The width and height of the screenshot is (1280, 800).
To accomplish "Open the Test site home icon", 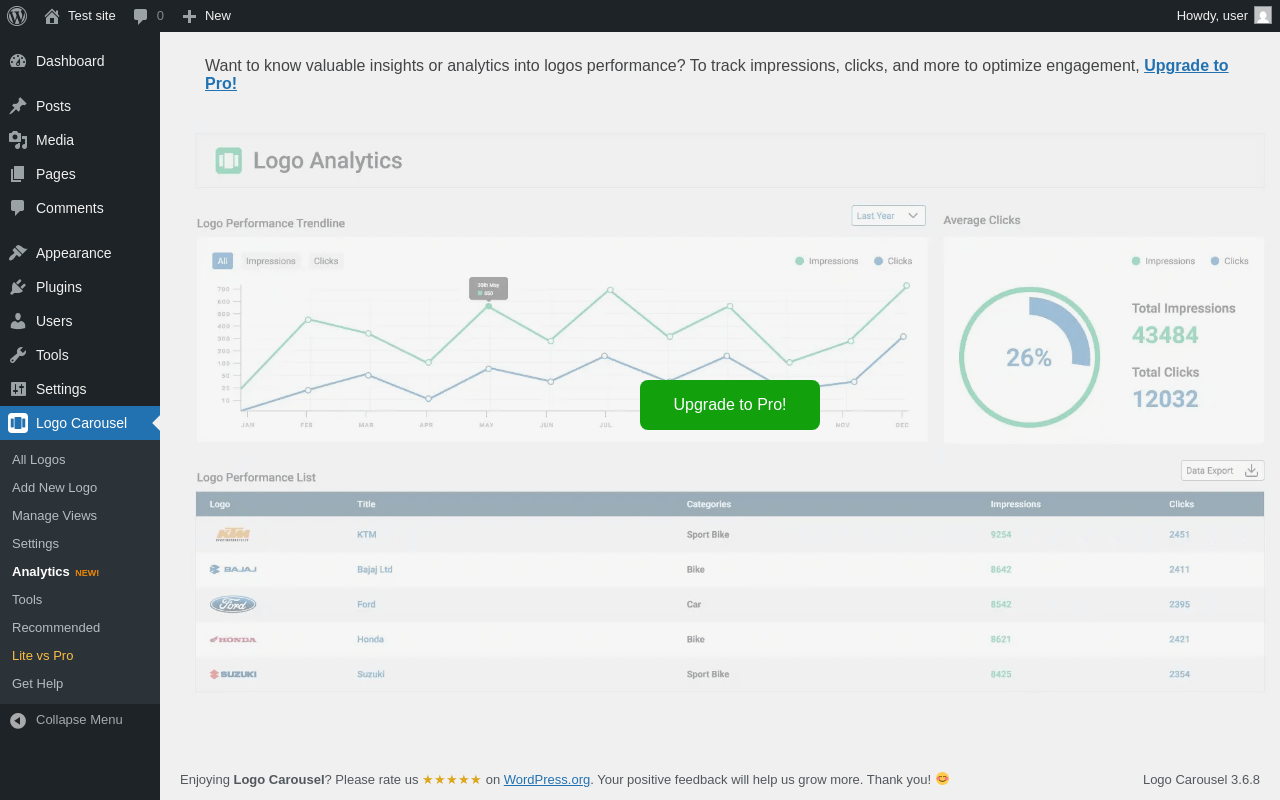I will [x=52, y=16].
